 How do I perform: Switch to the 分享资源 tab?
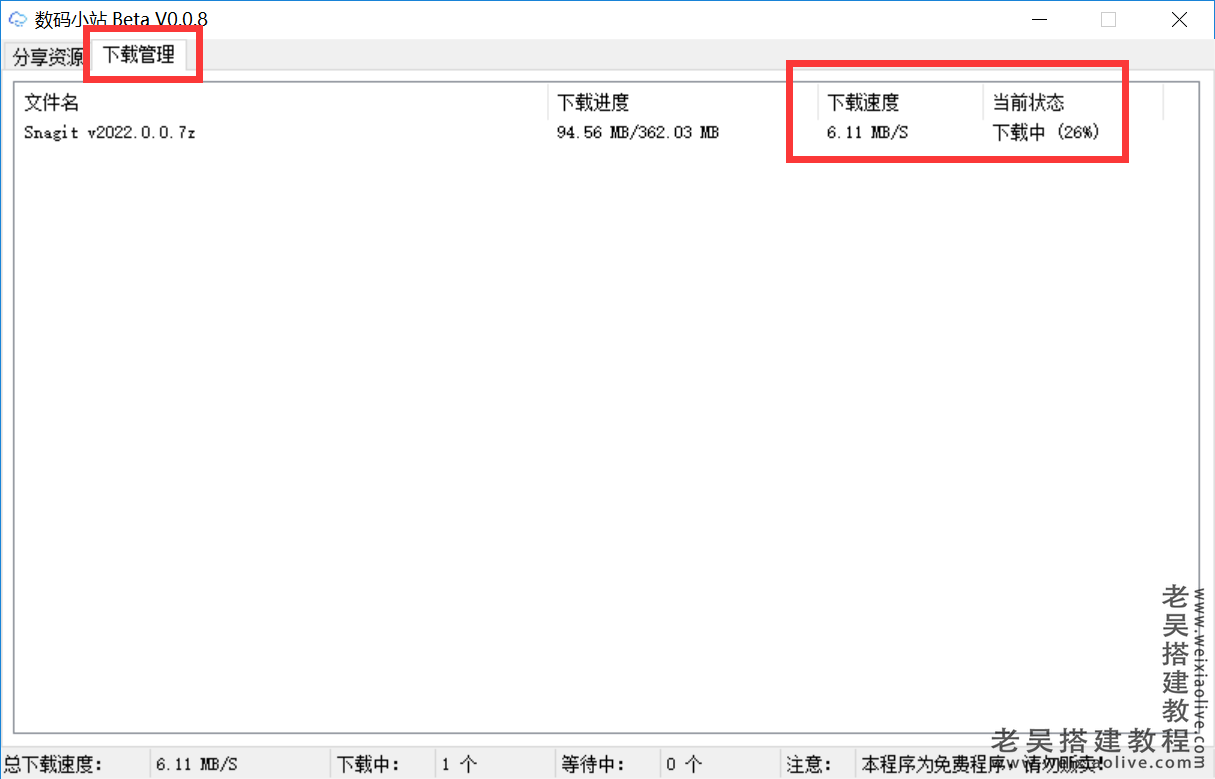pos(44,57)
